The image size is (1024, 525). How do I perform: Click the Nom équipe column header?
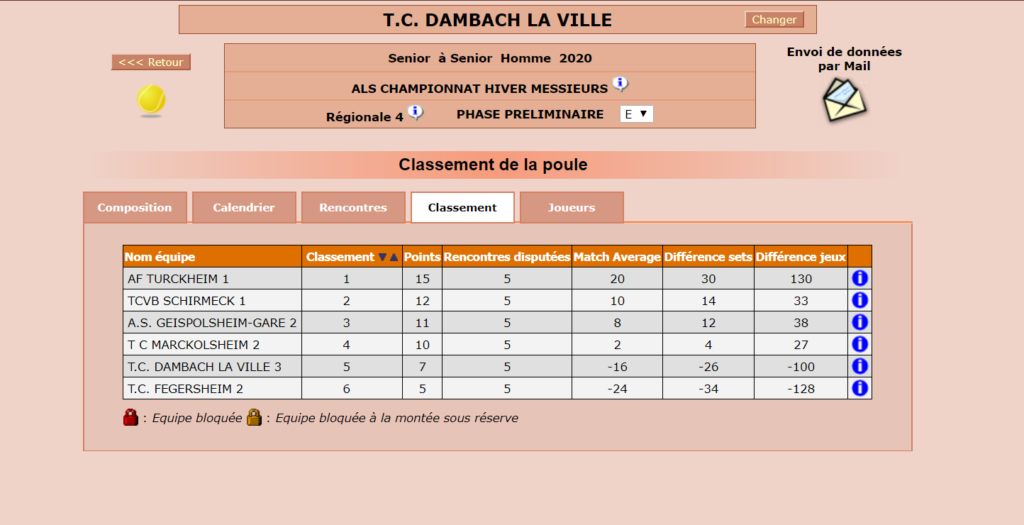pos(212,257)
